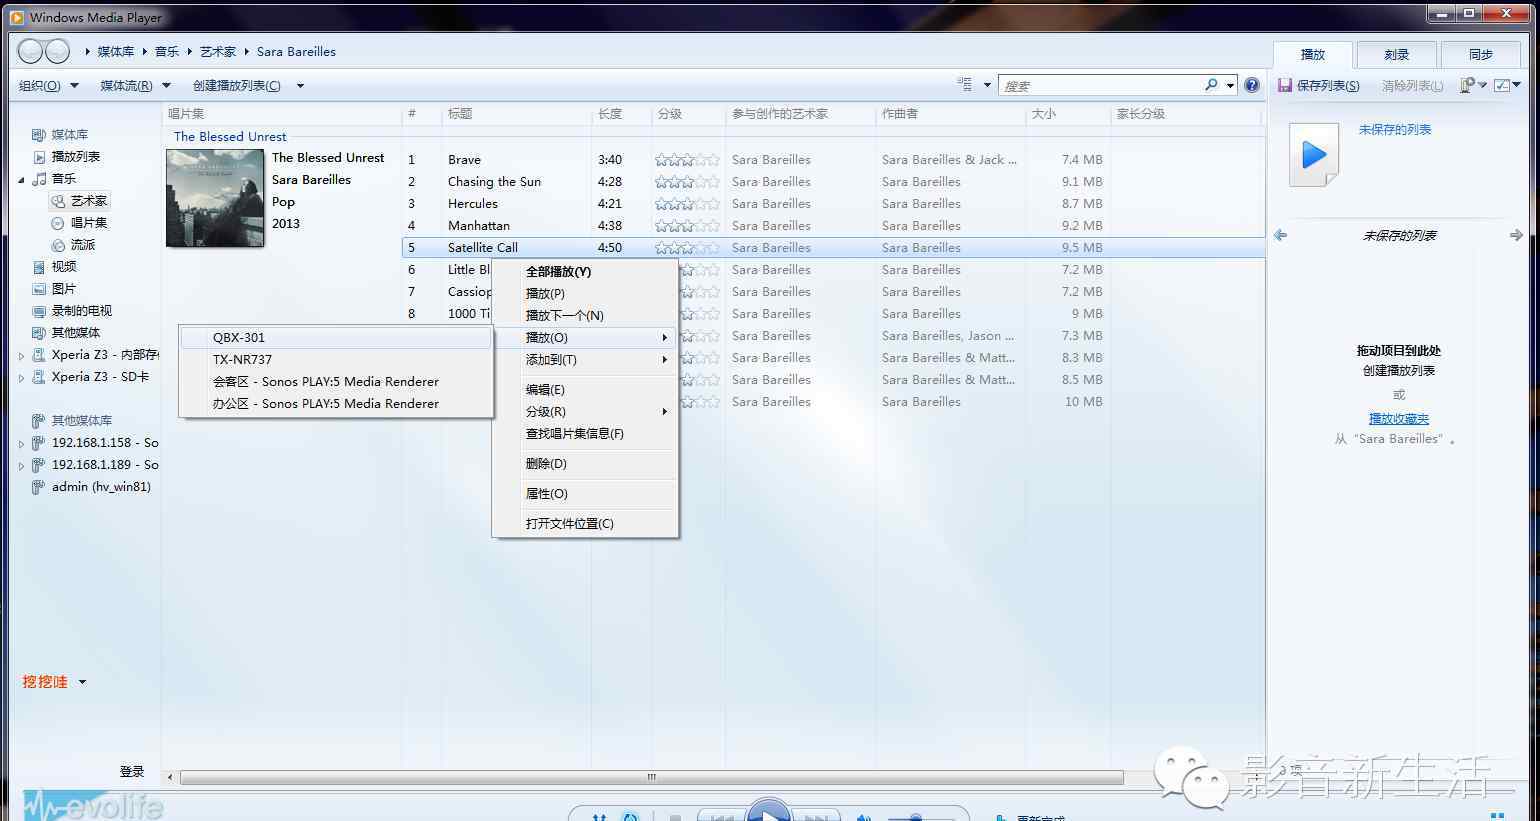Open 播放列表 in the navigation pane
Viewport: 1540px width, 821px height.
[x=67, y=156]
